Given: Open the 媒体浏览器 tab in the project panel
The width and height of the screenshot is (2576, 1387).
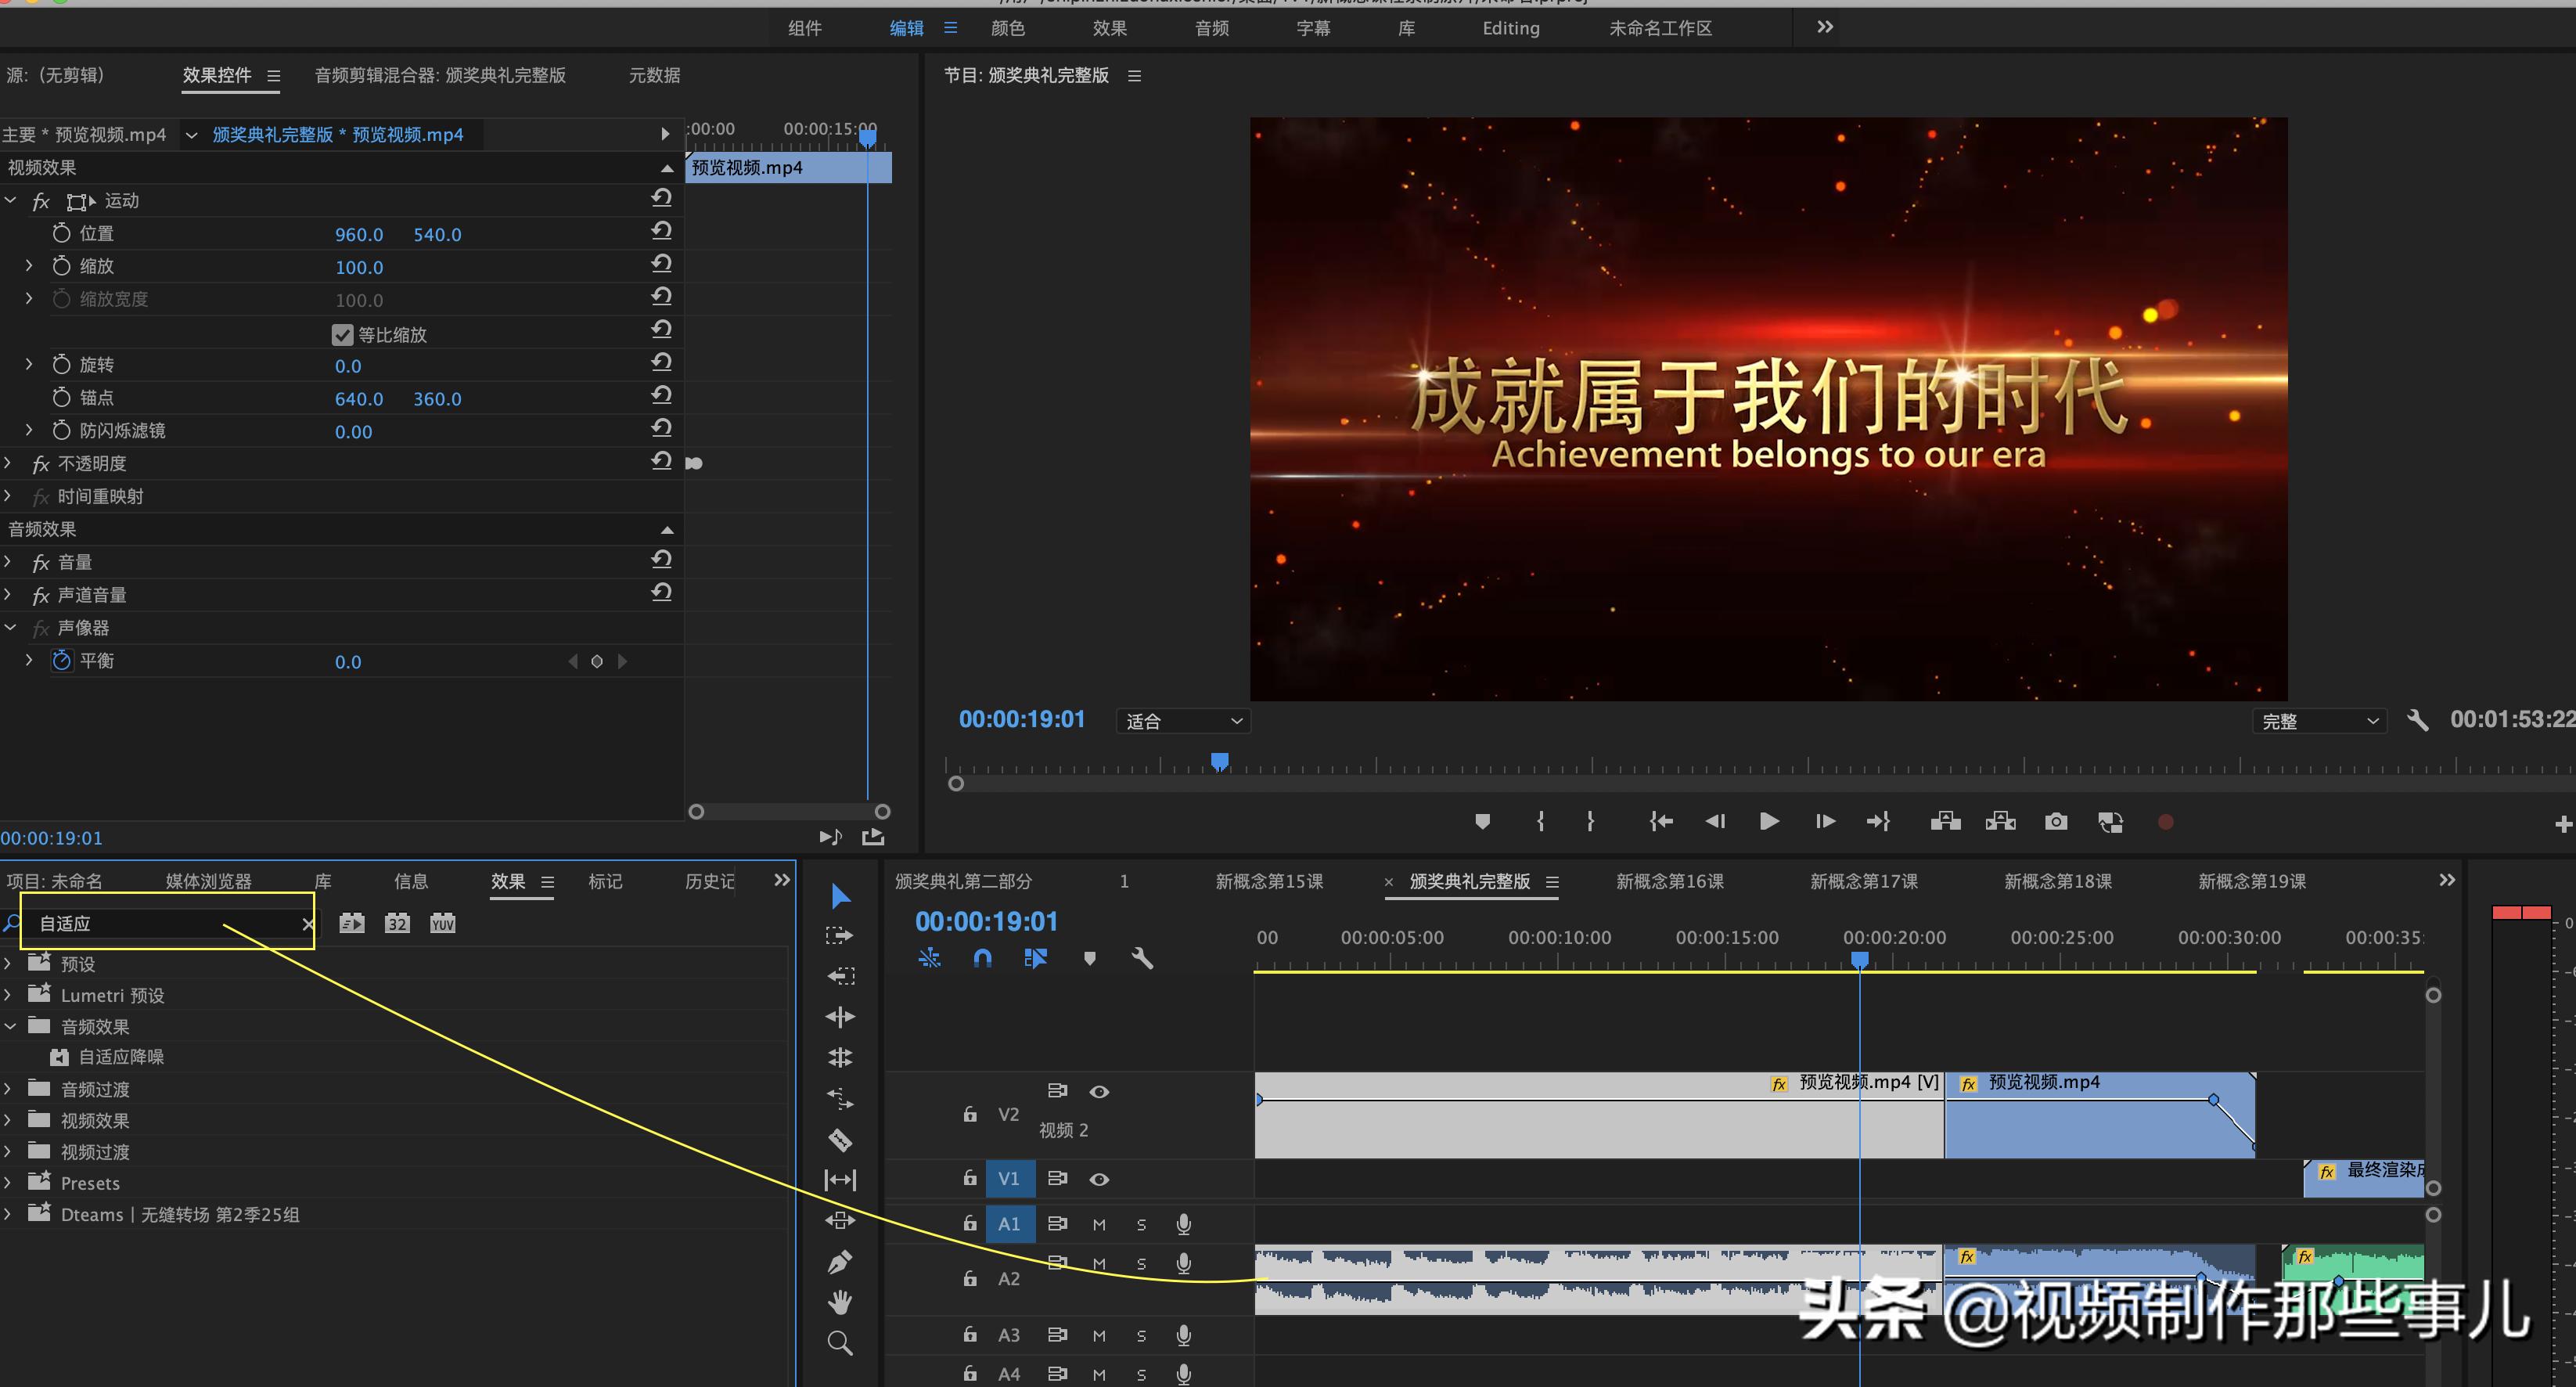Looking at the screenshot, I should pyautogui.click(x=207, y=881).
